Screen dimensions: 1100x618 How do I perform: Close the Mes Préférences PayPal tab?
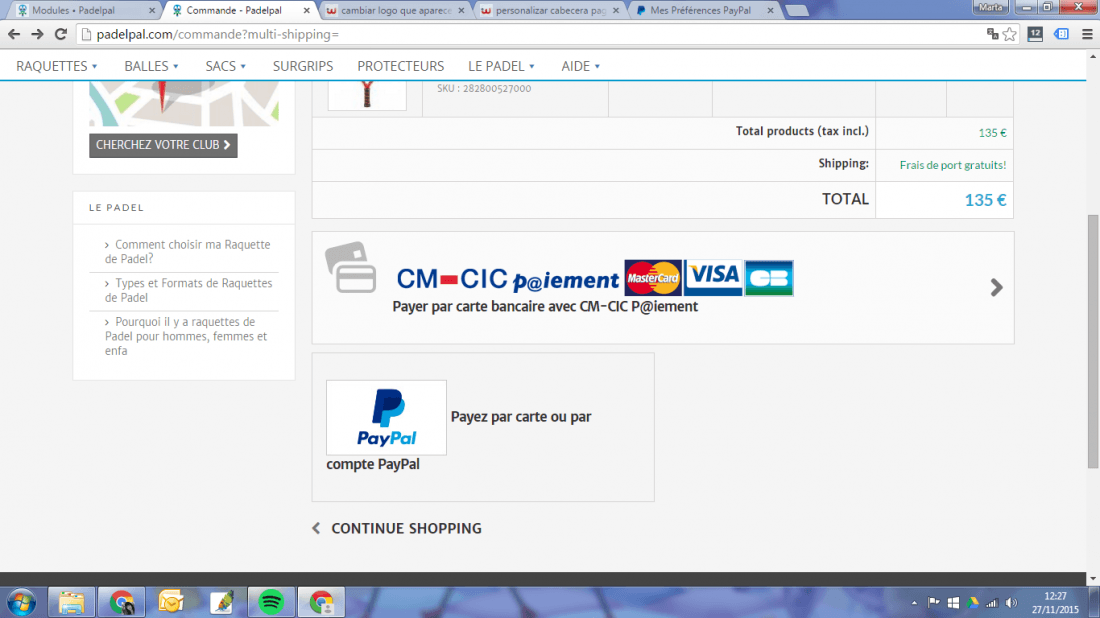(770, 11)
